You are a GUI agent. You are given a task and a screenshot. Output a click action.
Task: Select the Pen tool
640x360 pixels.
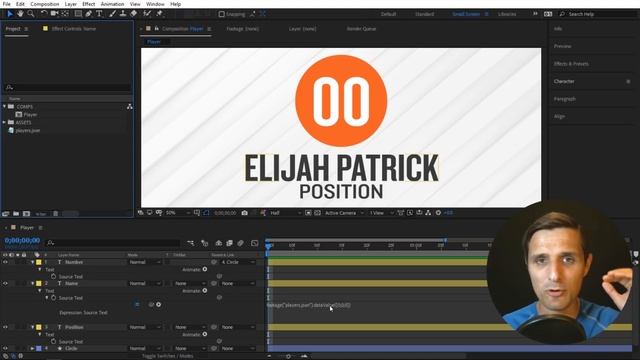tap(89, 14)
